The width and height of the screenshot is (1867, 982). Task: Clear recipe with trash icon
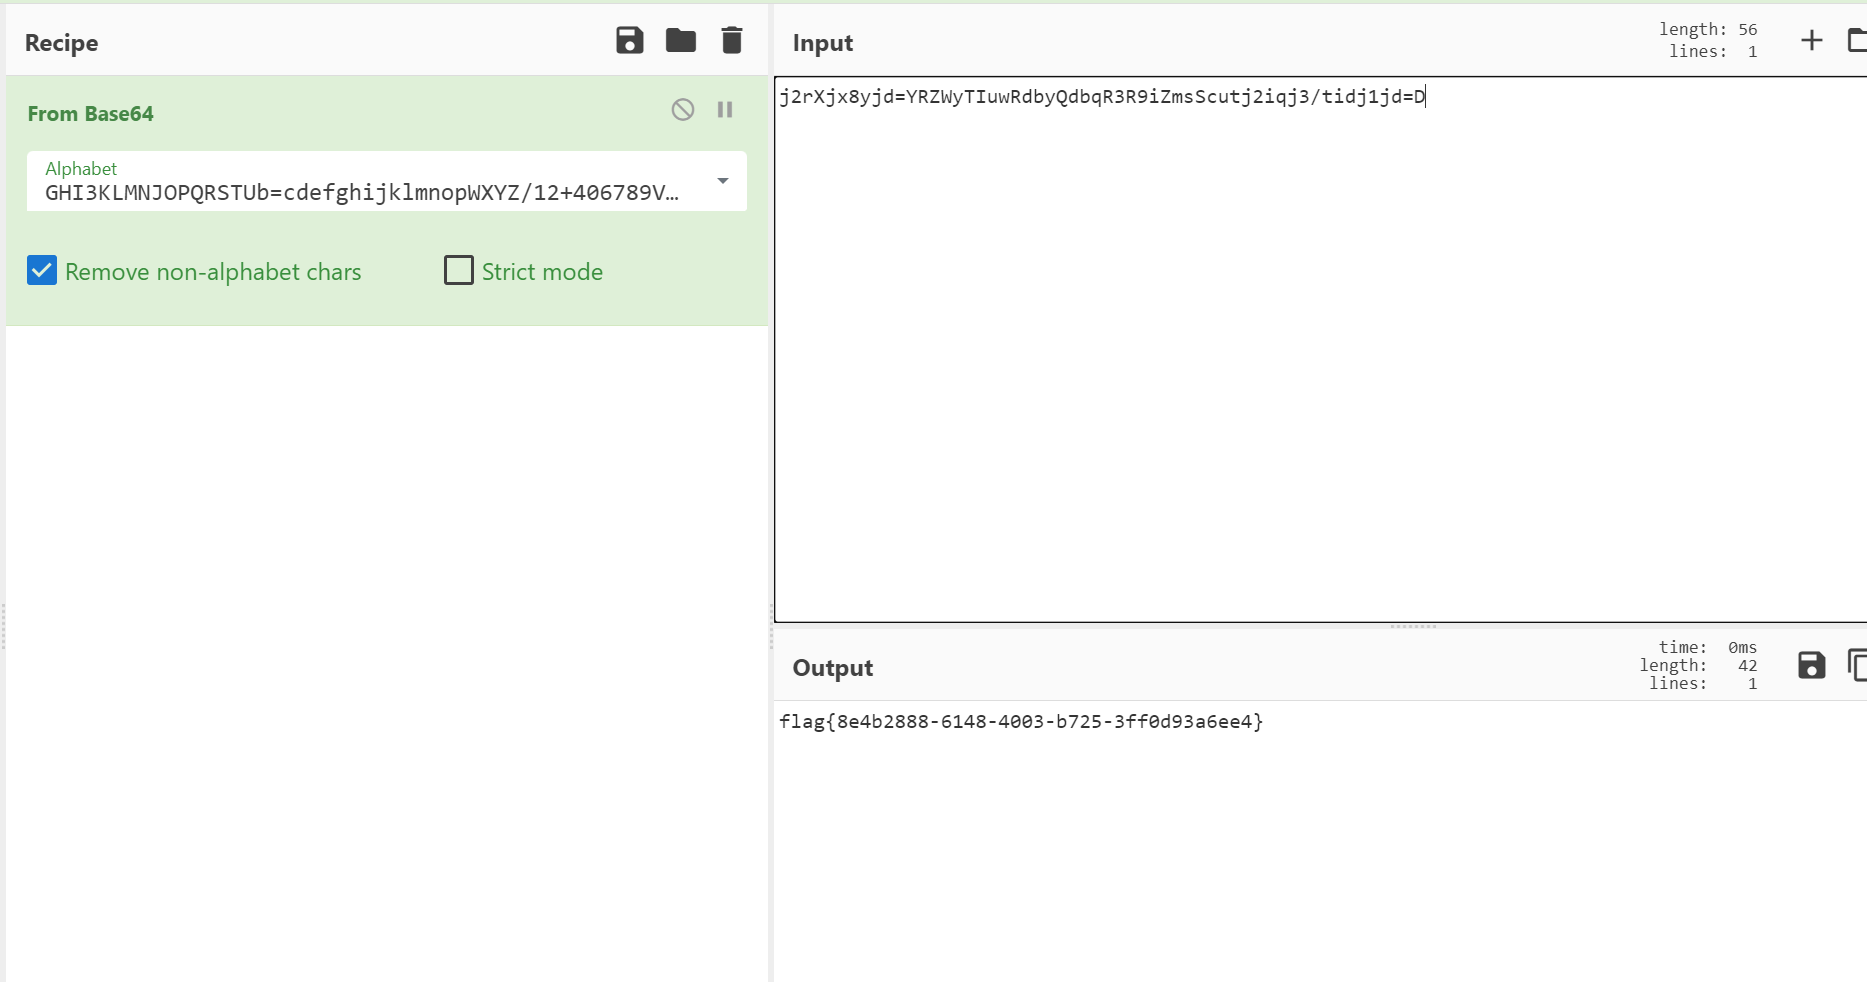pos(732,41)
